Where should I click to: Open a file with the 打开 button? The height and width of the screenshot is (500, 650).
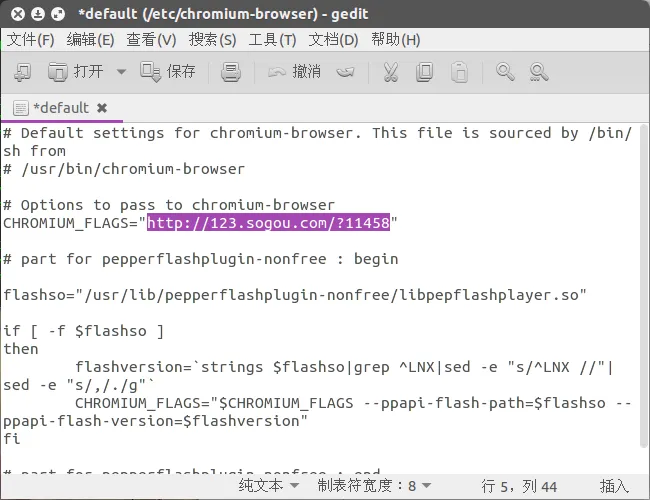click(75, 72)
